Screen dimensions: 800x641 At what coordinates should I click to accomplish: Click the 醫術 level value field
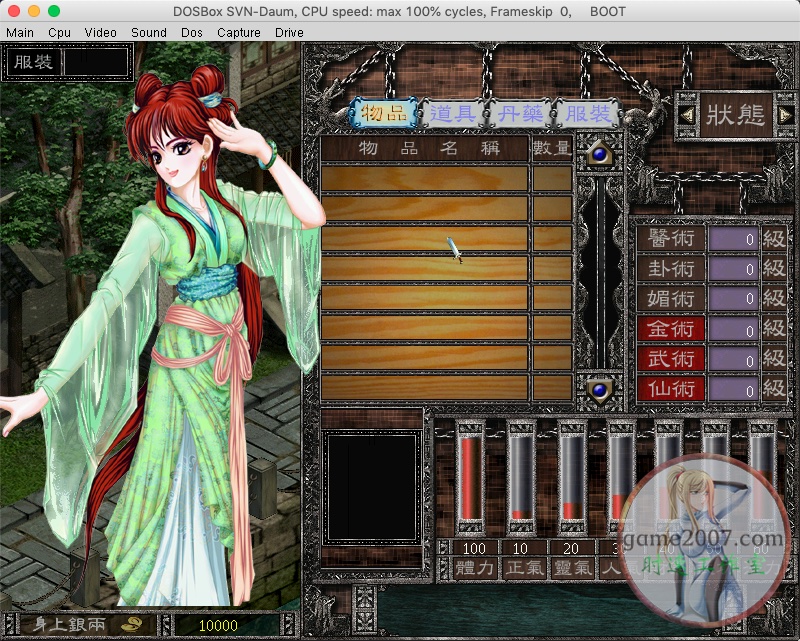tap(733, 239)
